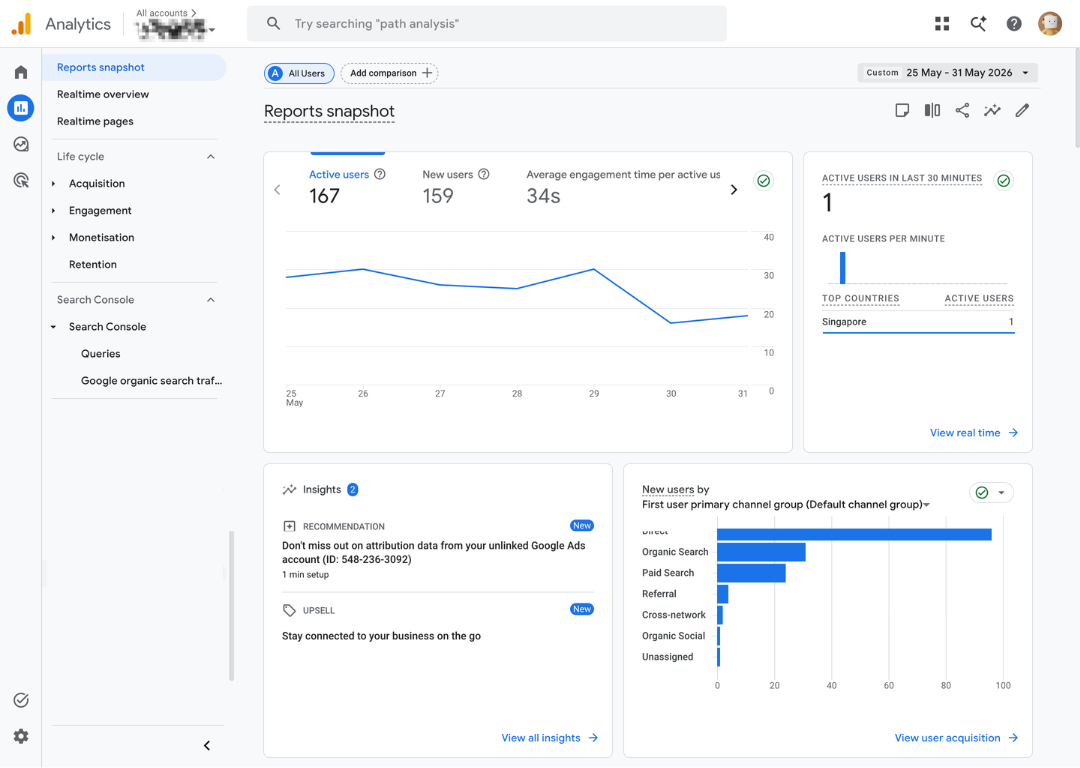The height and width of the screenshot is (768, 1080).
Task: Click the Reports snapshot page title
Action: [x=329, y=112]
